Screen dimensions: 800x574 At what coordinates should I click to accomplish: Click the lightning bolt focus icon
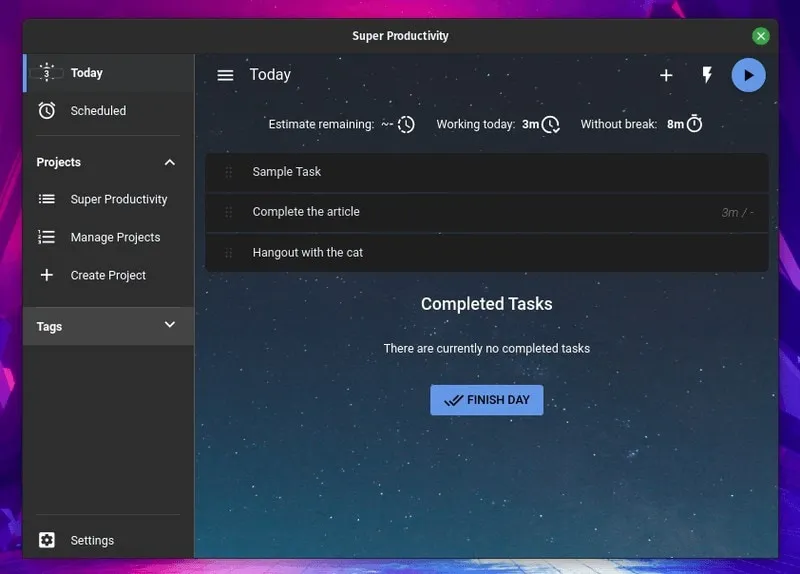[707, 75]
